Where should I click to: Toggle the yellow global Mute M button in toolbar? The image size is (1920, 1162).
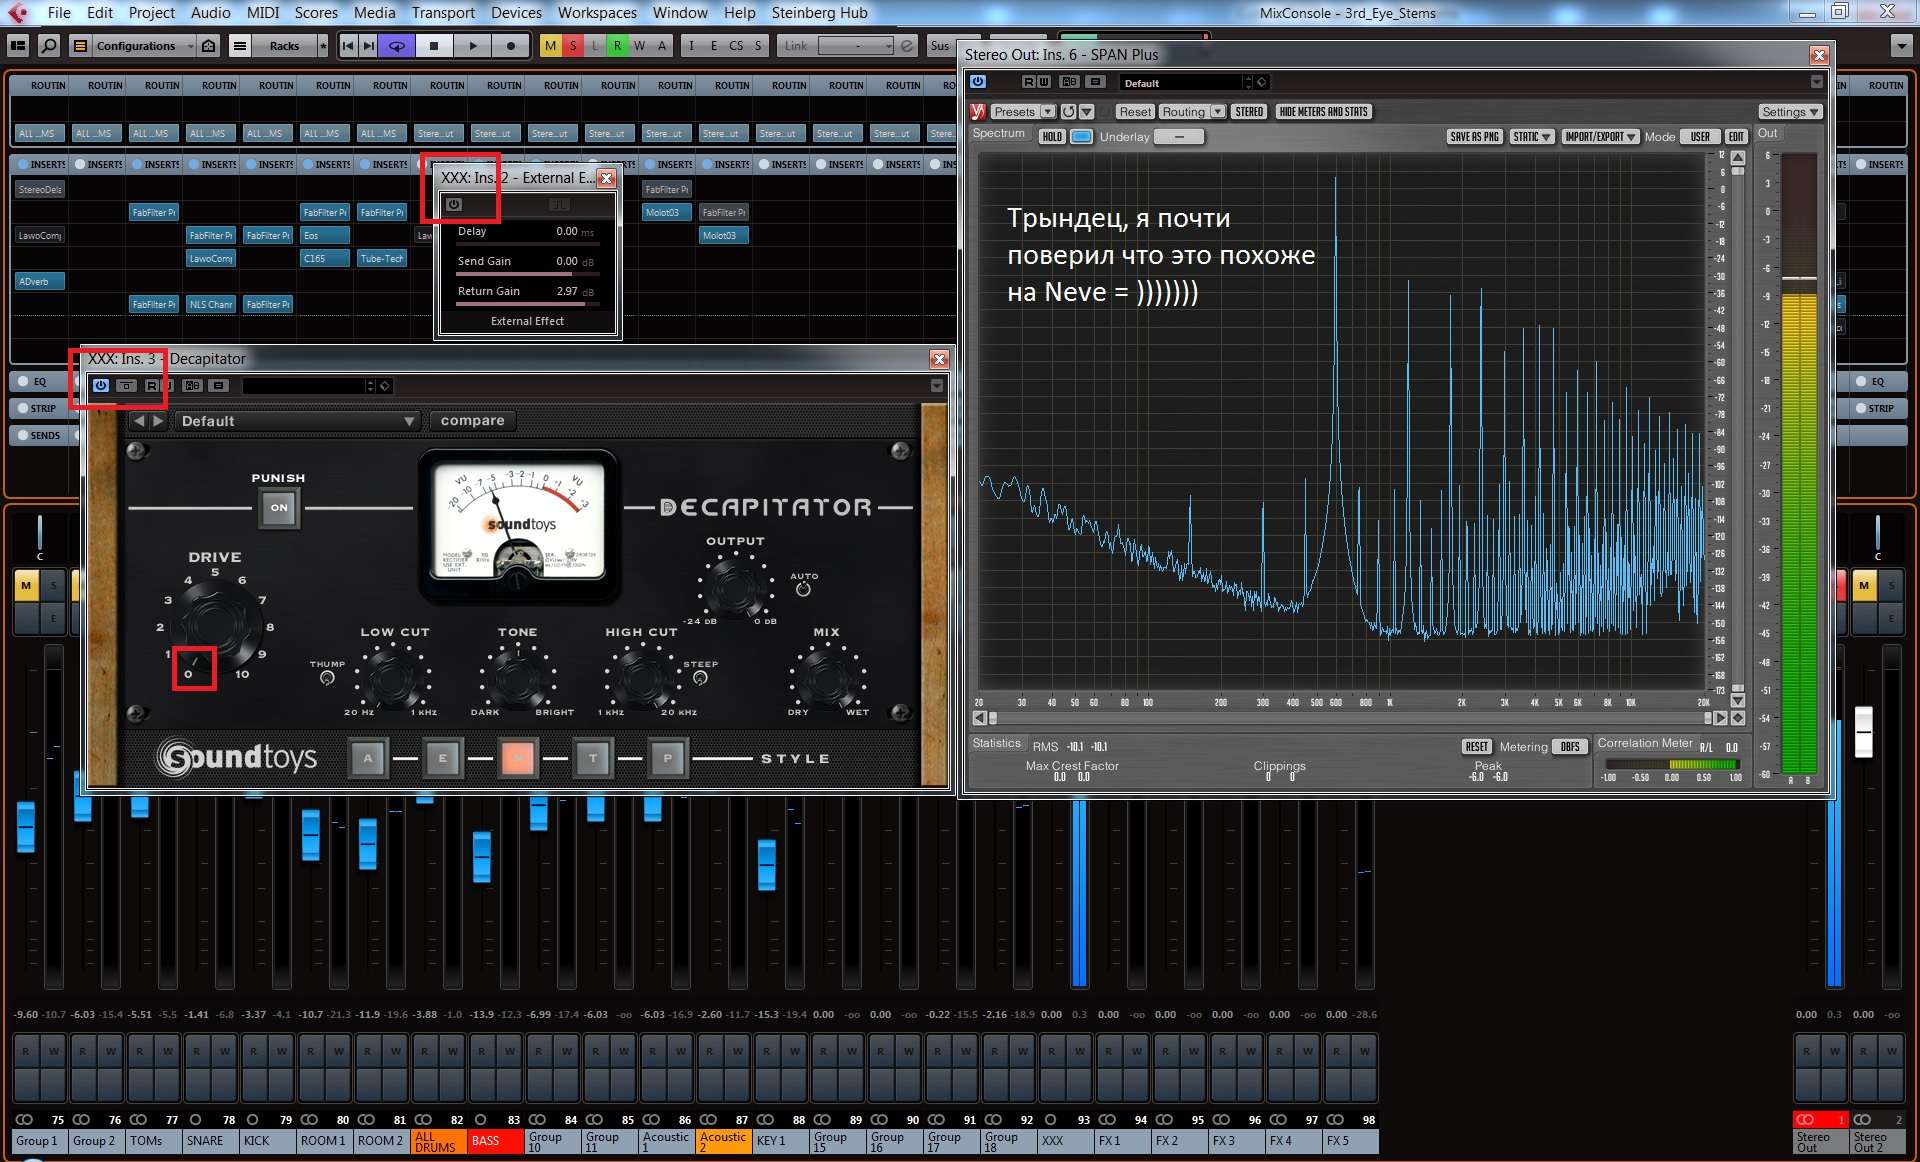tap(550, 46)
